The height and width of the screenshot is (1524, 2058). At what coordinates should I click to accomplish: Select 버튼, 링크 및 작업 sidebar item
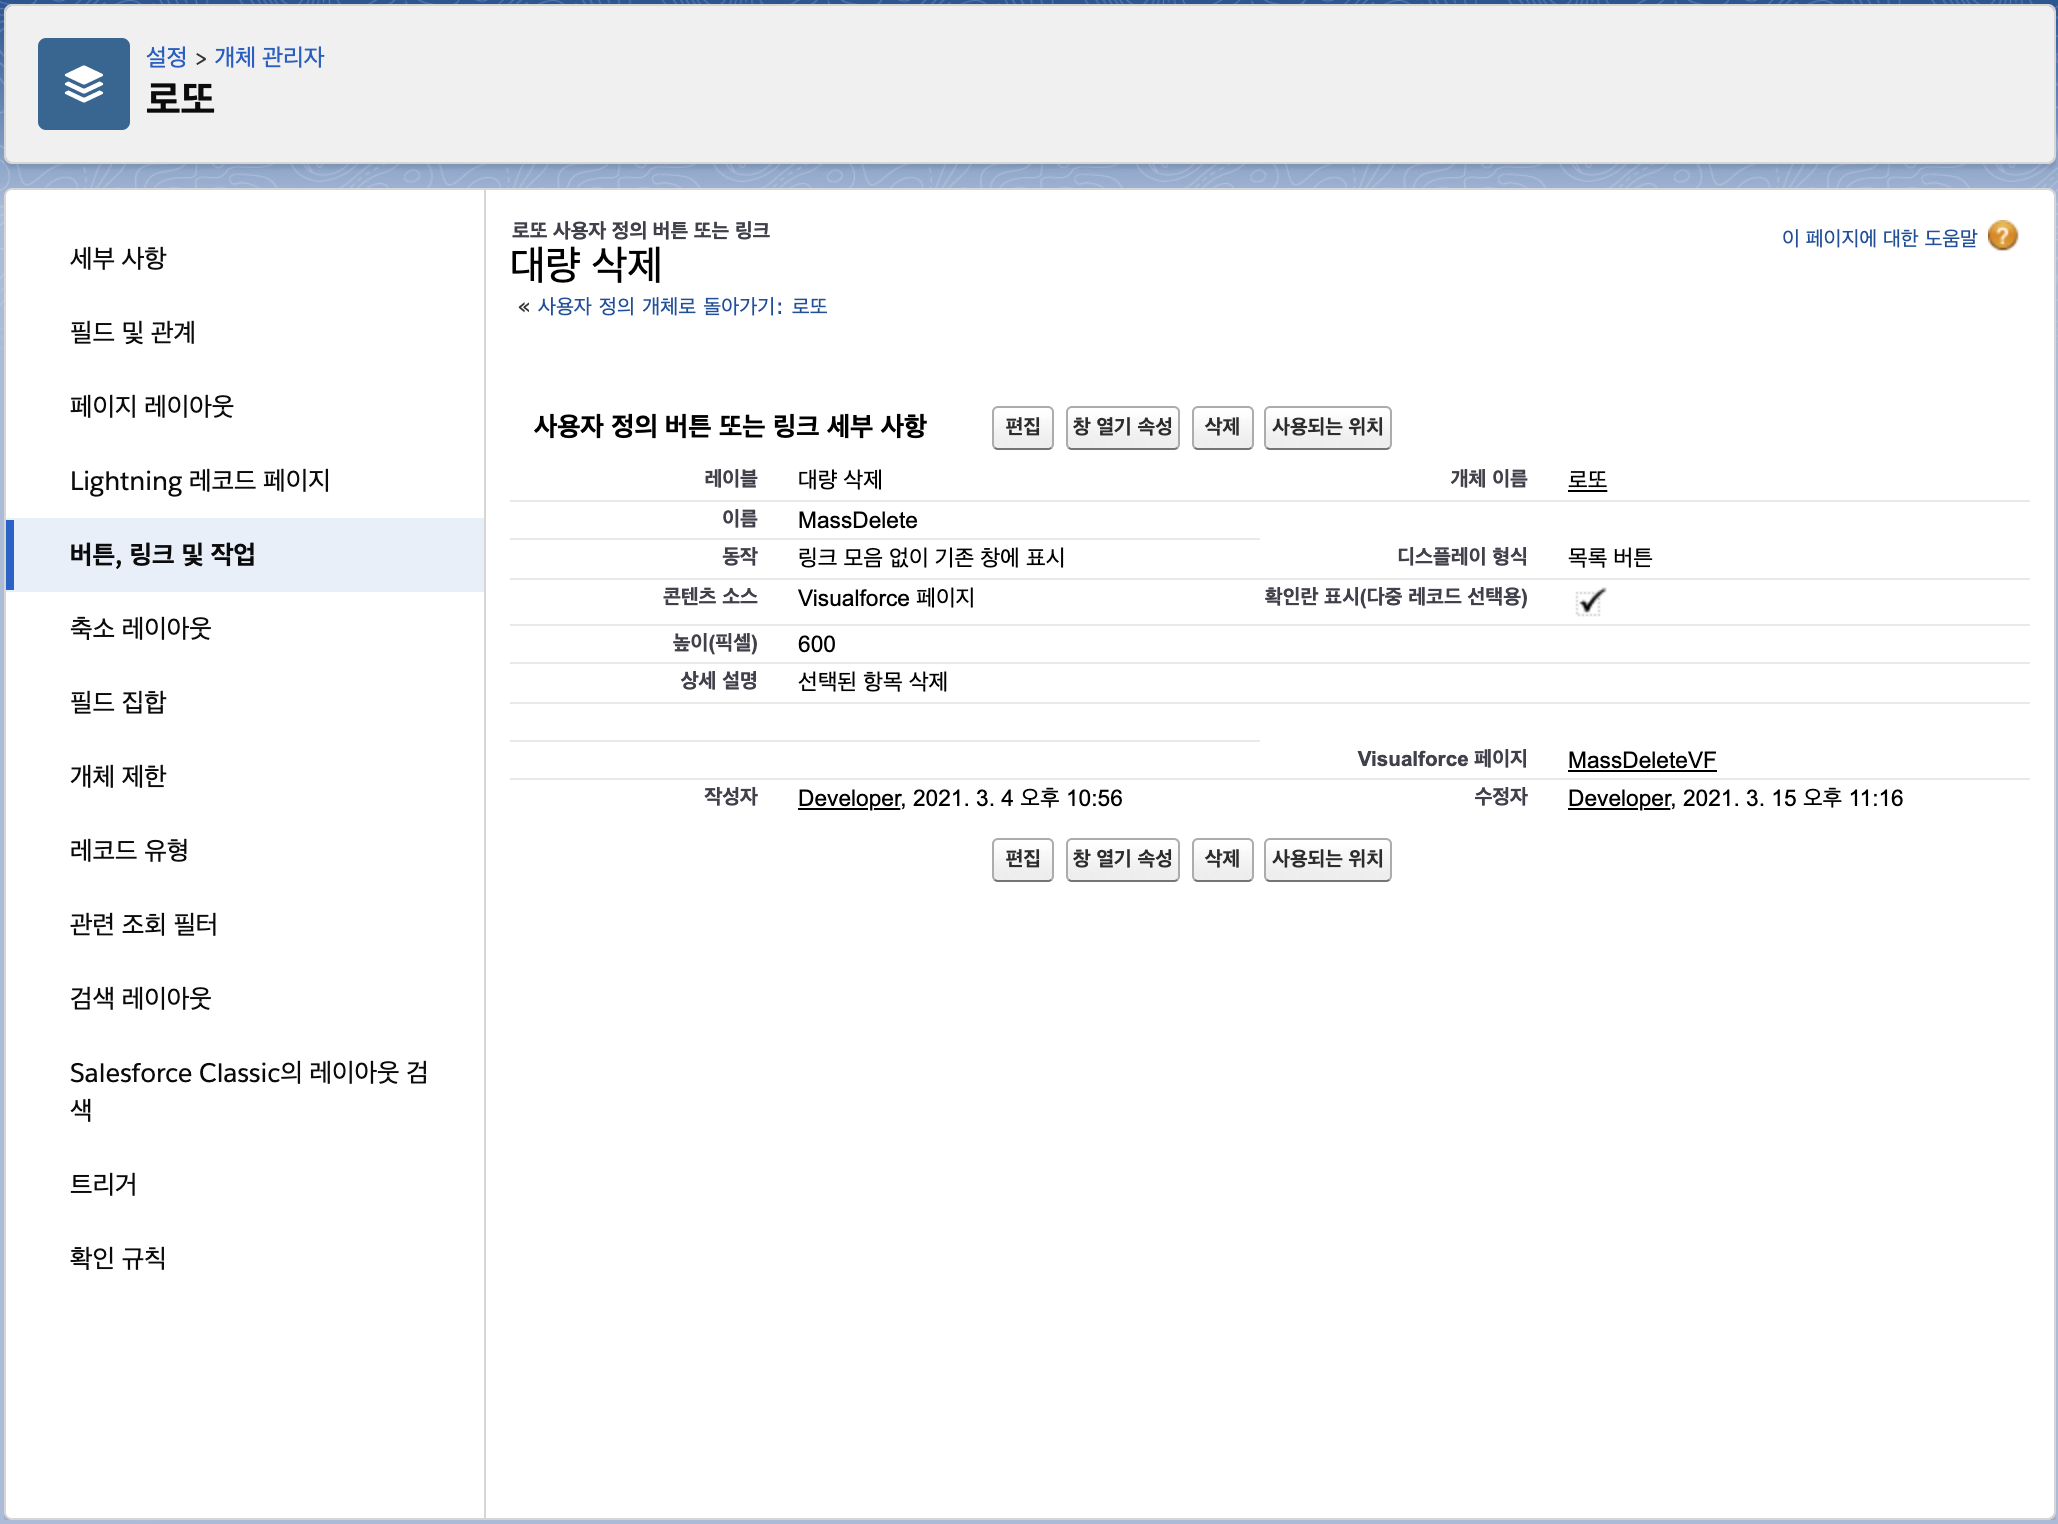[x=162, y=554]
